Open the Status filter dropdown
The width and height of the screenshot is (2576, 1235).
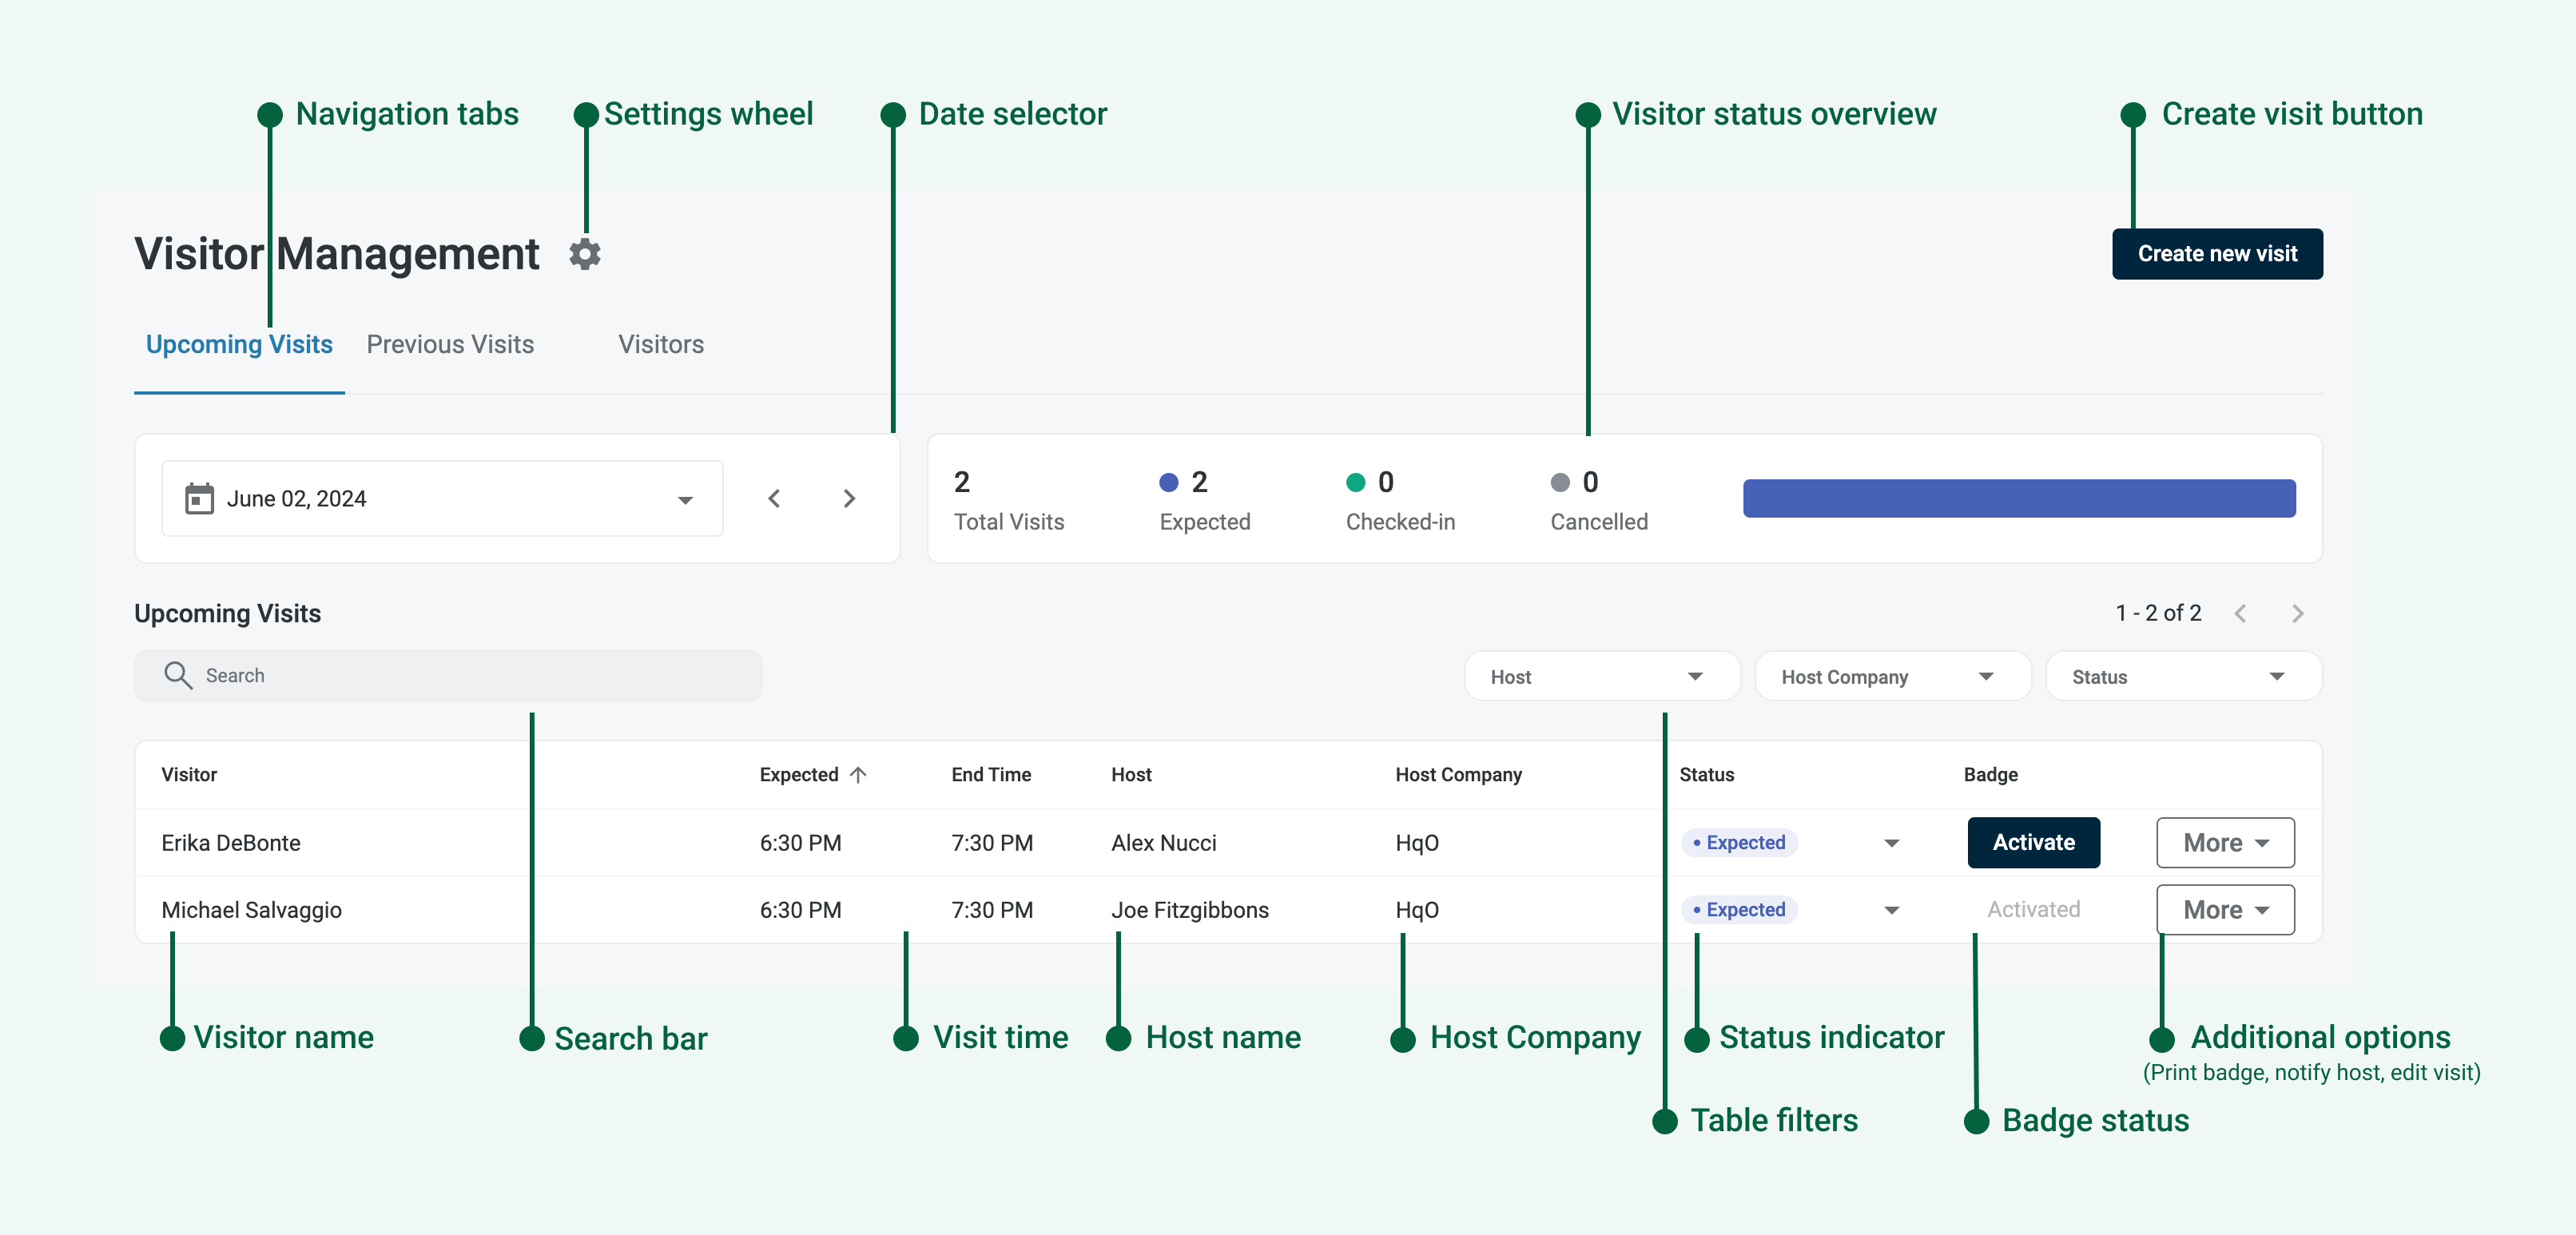point(2182,677)
